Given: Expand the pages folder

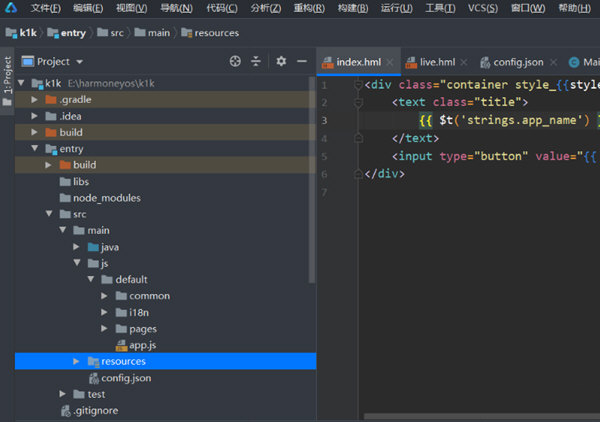Looking at the screenshot, I should coord(106,329).
